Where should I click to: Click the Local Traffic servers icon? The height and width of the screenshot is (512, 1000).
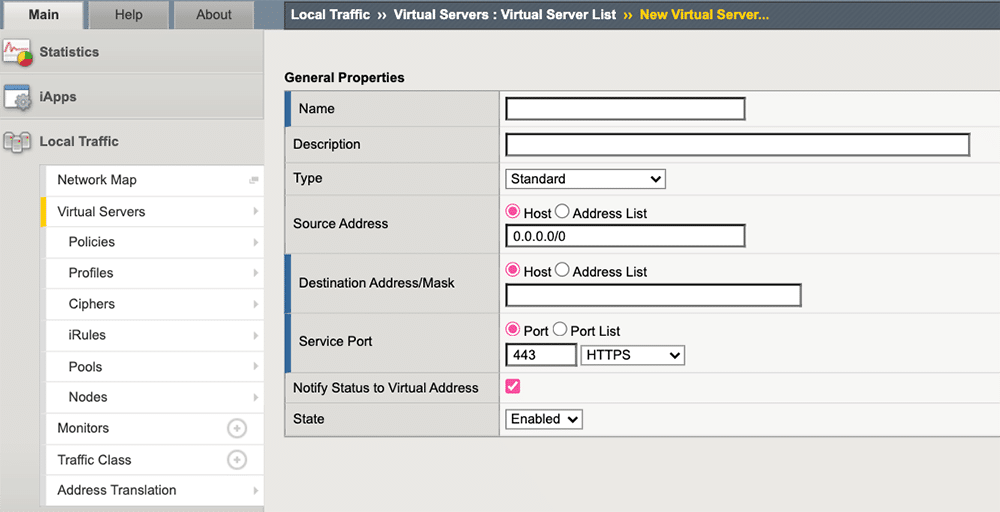tap(18, 142)
